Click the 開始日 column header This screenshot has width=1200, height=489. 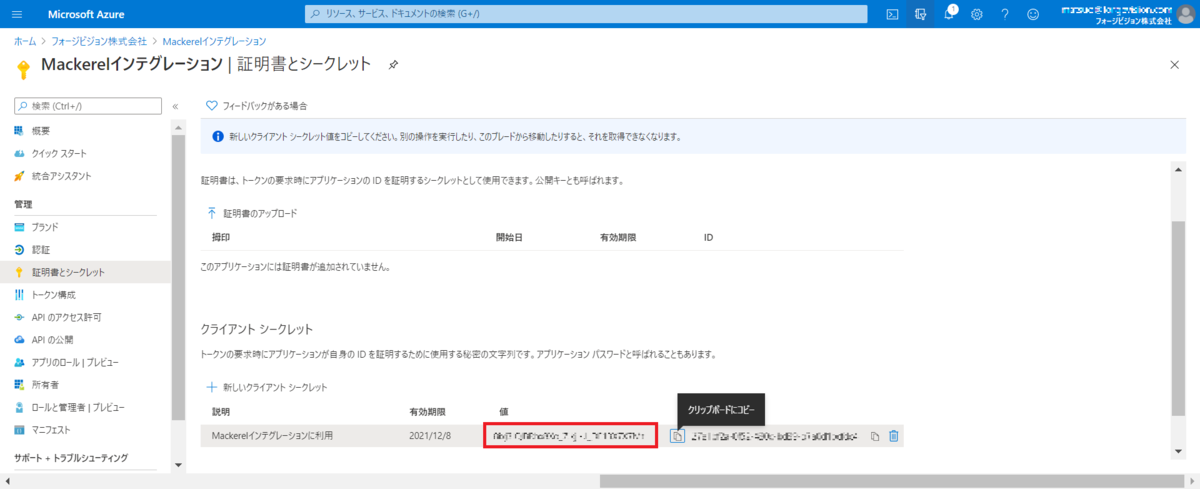coord(509,238)
